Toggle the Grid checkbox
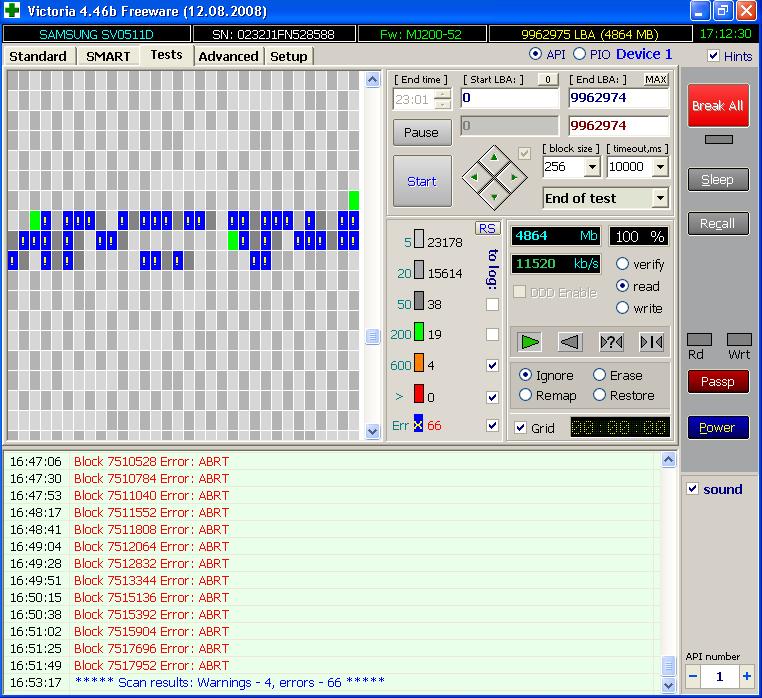The height and width of the screenshot is (698, 762). [520, 428]
